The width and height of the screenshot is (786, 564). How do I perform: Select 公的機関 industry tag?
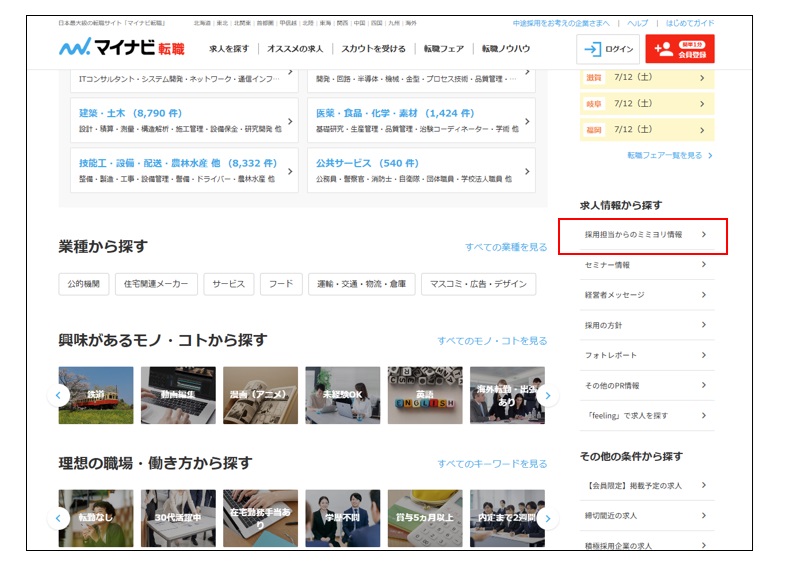click(84, 284)
